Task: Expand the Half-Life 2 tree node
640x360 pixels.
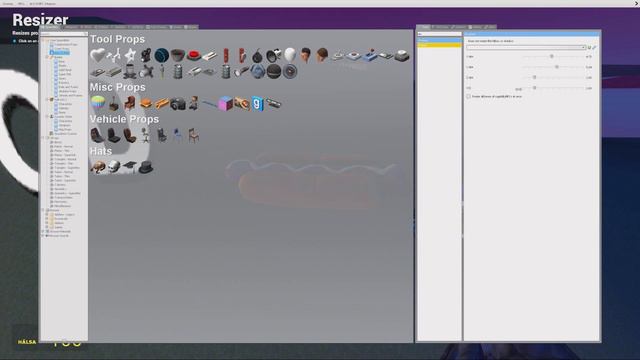Action: [x=47, y=100]
